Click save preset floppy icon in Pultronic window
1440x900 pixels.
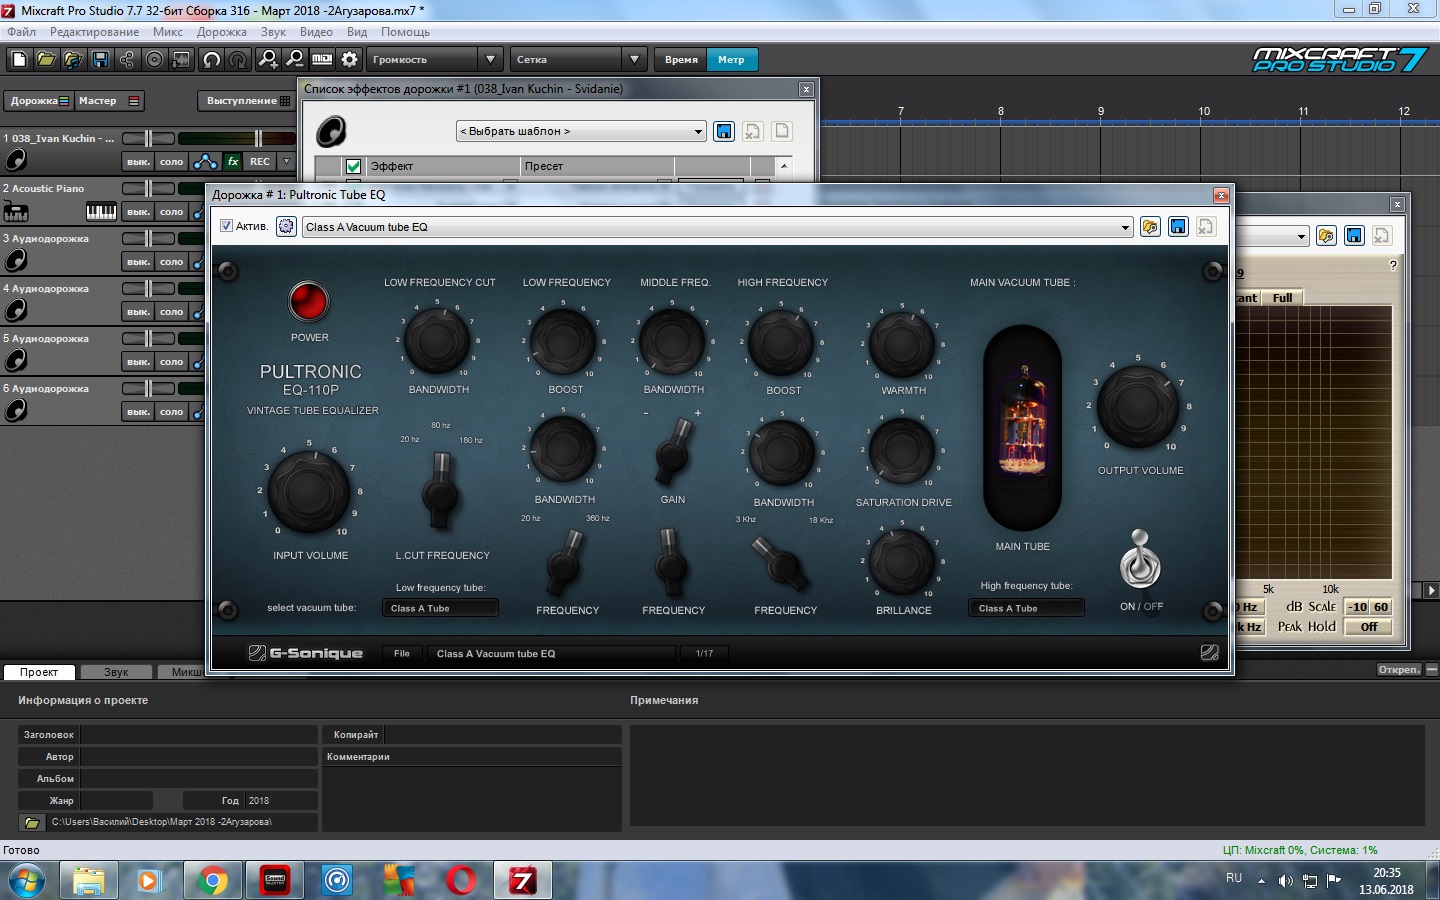[x=1178, y=227]
